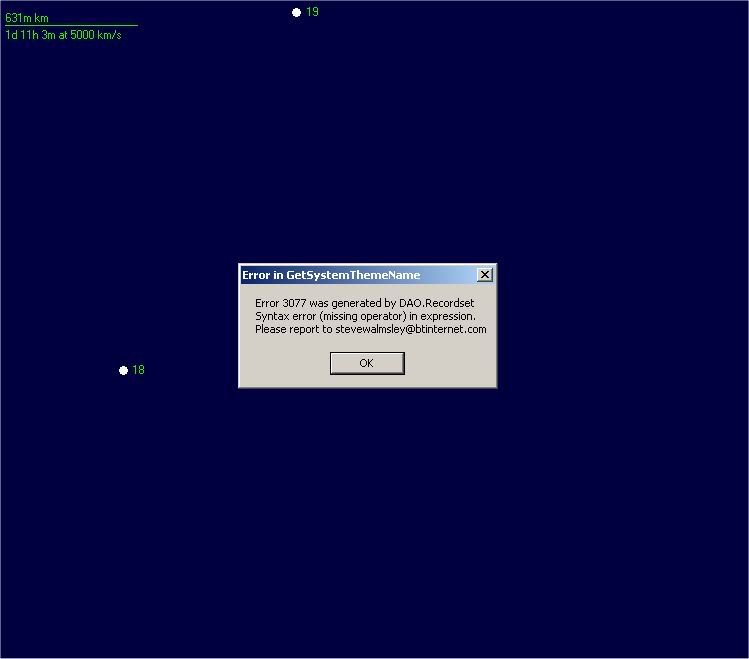Click the '1d 11h 3m at 5000 km/s' text
This screenshot has height=659, width=749.
(x=63, y=35)
